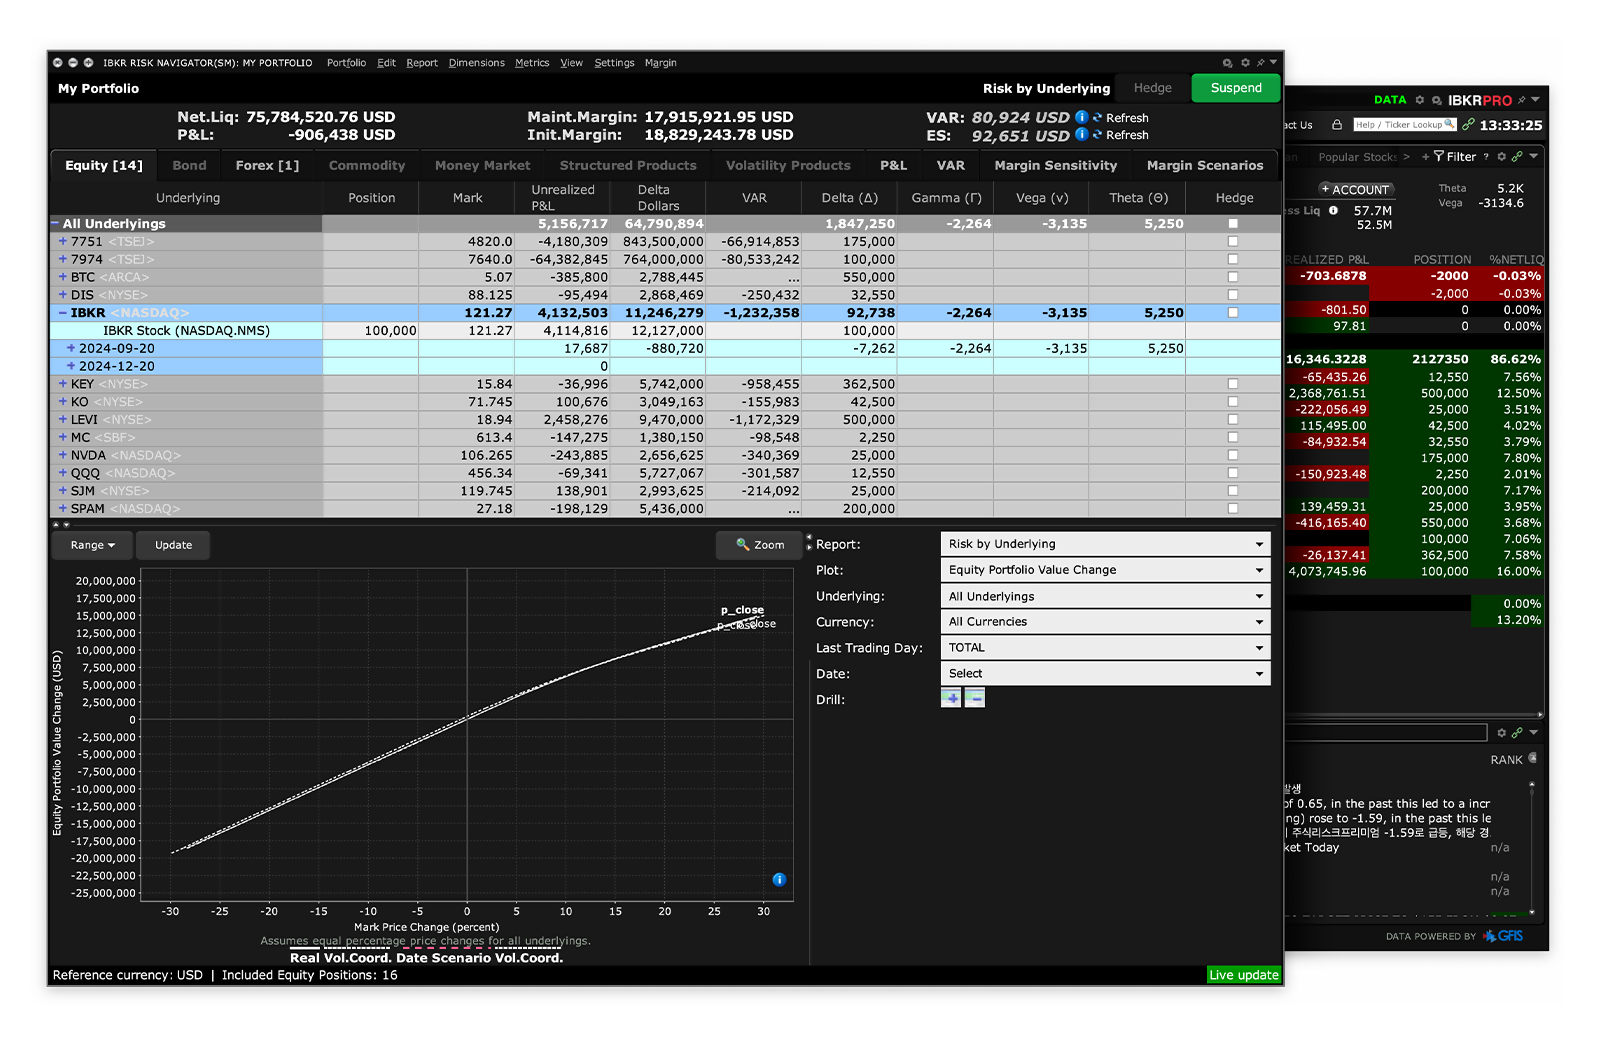Click the Help / Ticker Lookup field
This screenshot has width=1600, height=1037.
pos(1400,125)
